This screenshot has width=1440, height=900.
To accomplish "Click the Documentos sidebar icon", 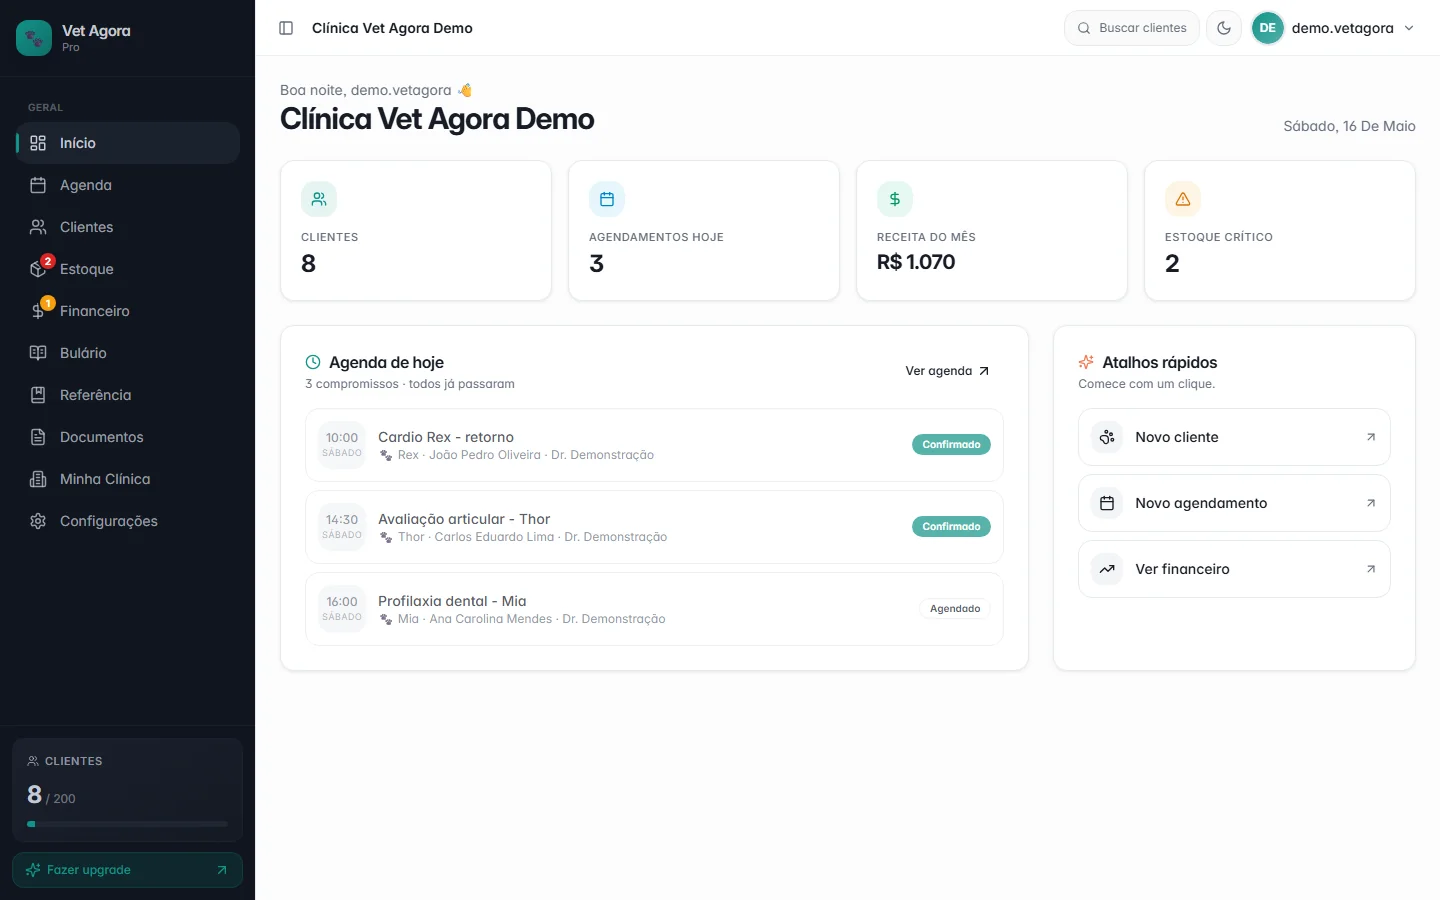I will [x=38, y=437].
